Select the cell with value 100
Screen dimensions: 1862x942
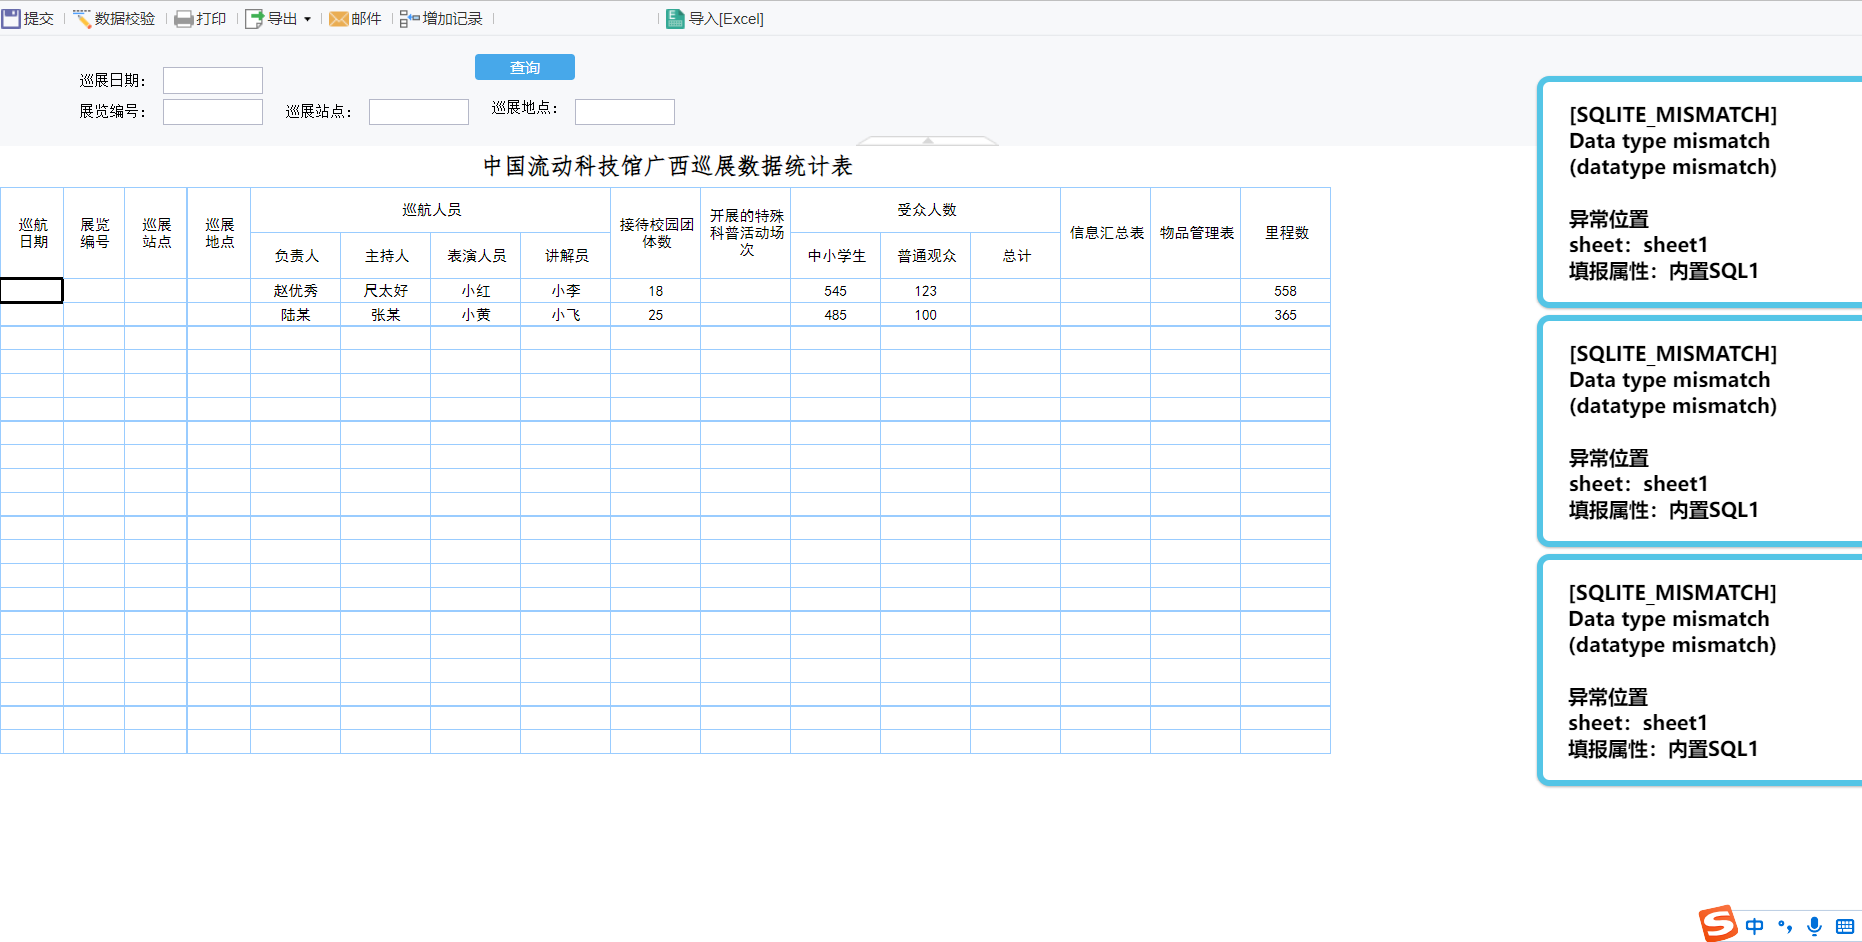coord(926,315)
